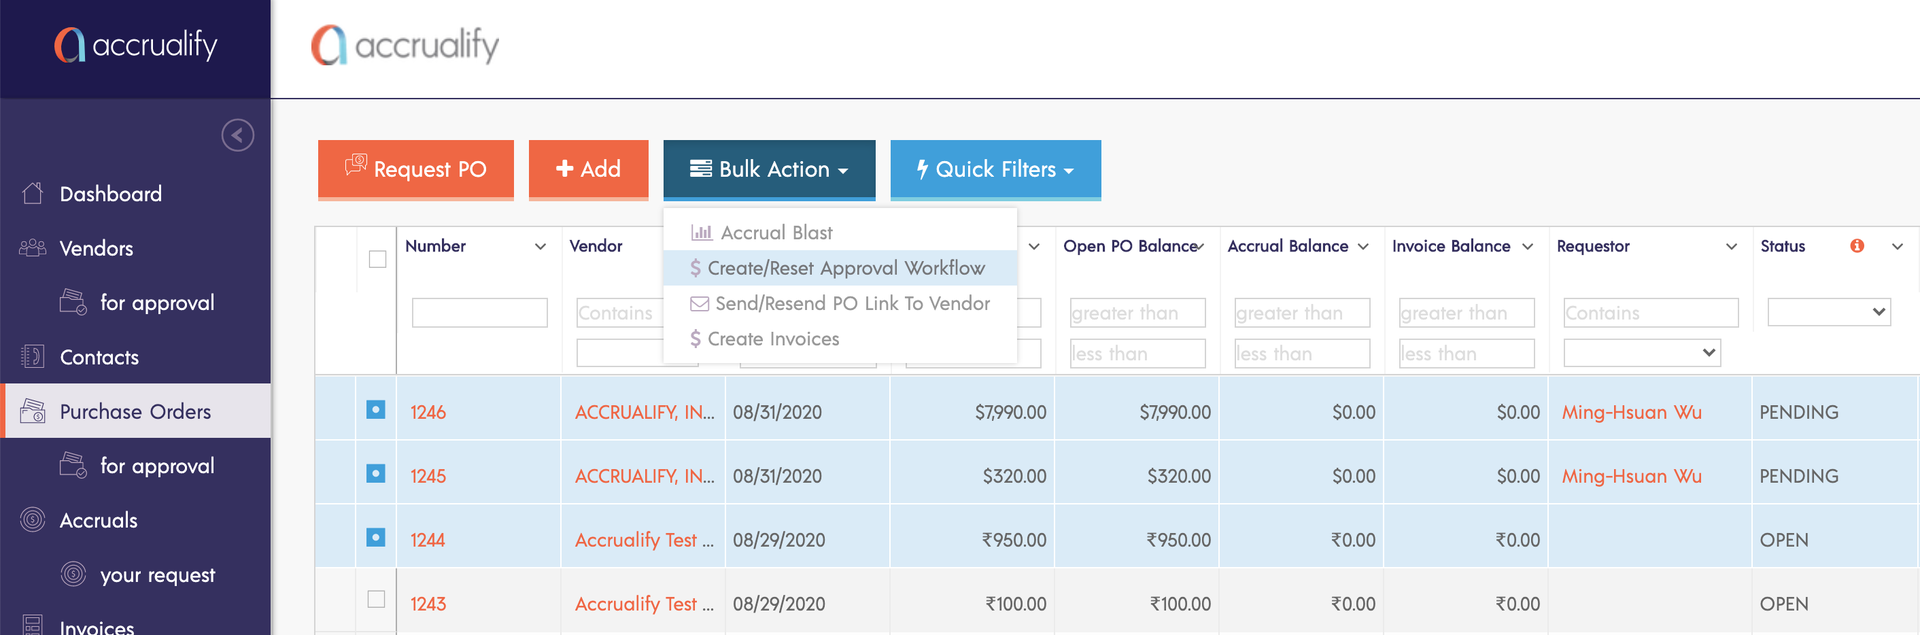Check the checkbox for PO 1243
Screen dimensions: 1920x635
coord(376,599)
